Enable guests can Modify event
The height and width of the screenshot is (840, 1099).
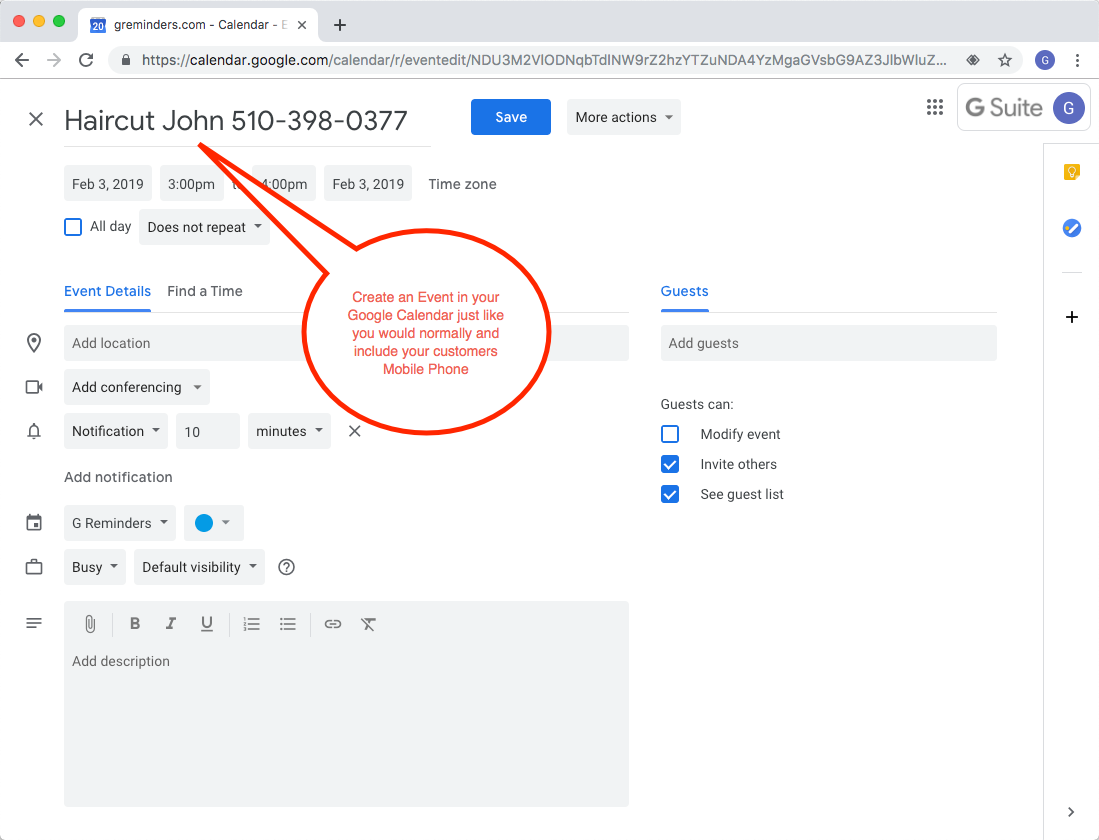pos(670,434)
